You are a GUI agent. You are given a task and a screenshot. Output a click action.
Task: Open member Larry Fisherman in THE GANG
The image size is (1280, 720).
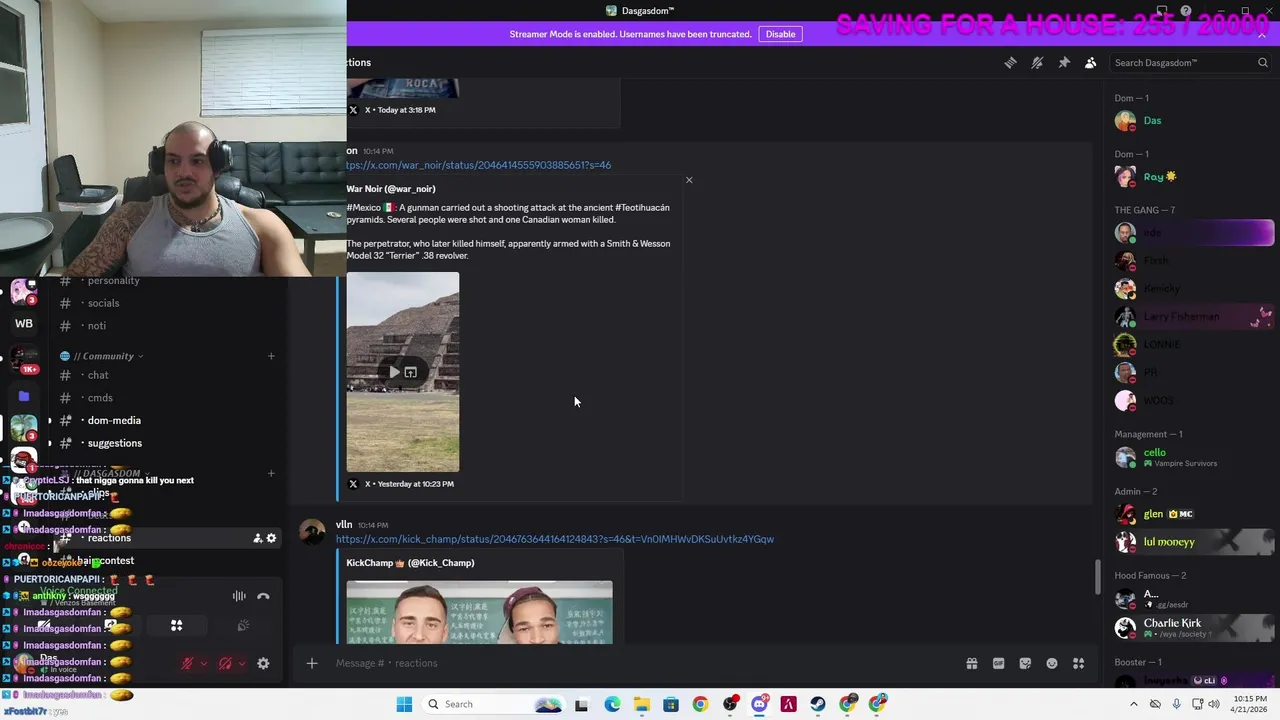(x=1194, y=316)
